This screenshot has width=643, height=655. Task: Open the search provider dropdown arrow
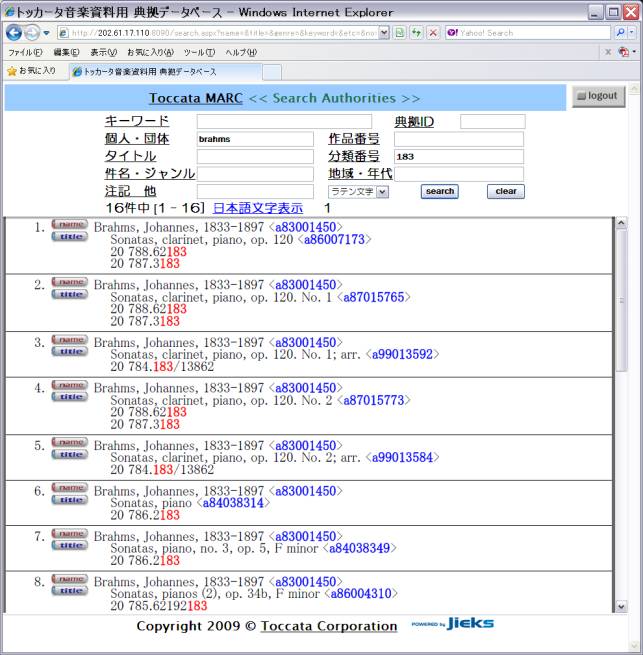pyautogui.click(x=632, y=33)
